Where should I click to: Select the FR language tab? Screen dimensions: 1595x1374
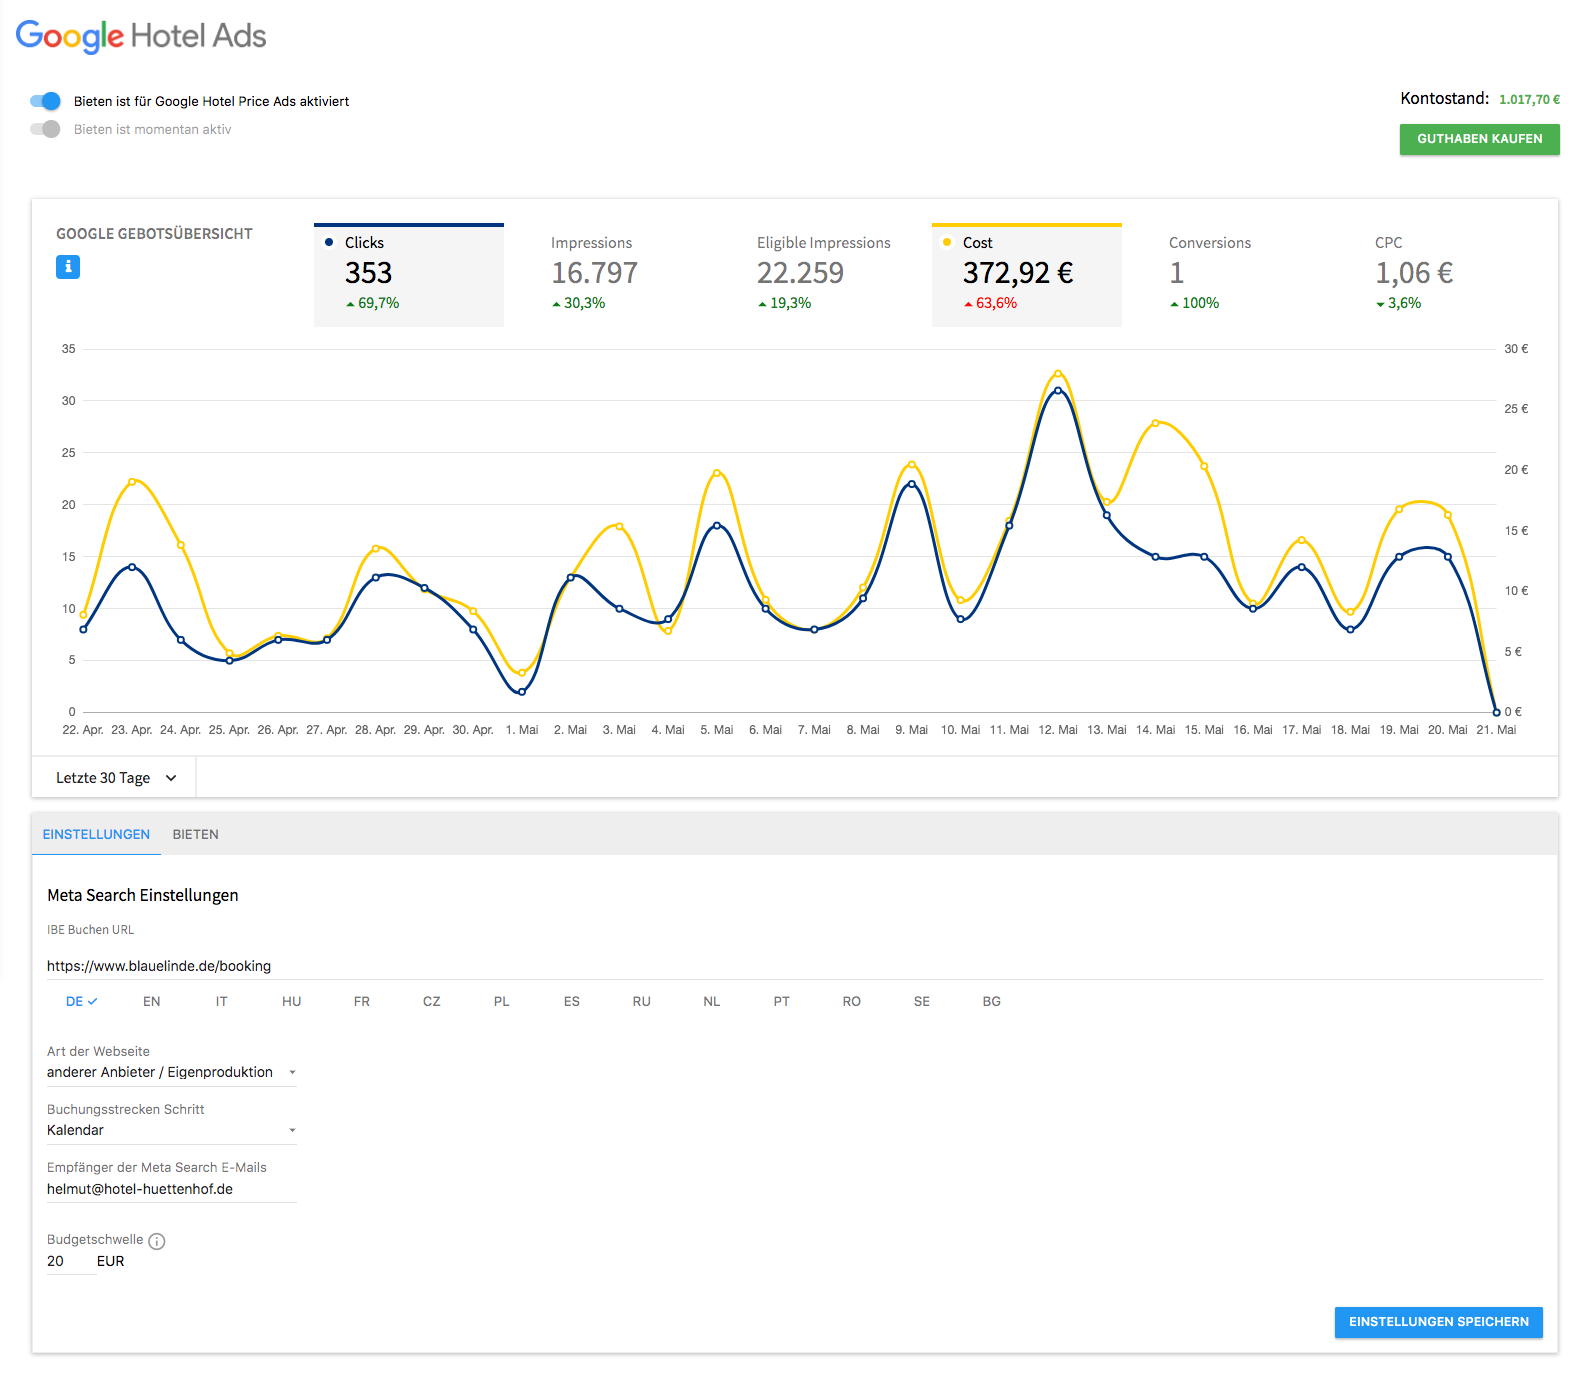click(362, 1001)
